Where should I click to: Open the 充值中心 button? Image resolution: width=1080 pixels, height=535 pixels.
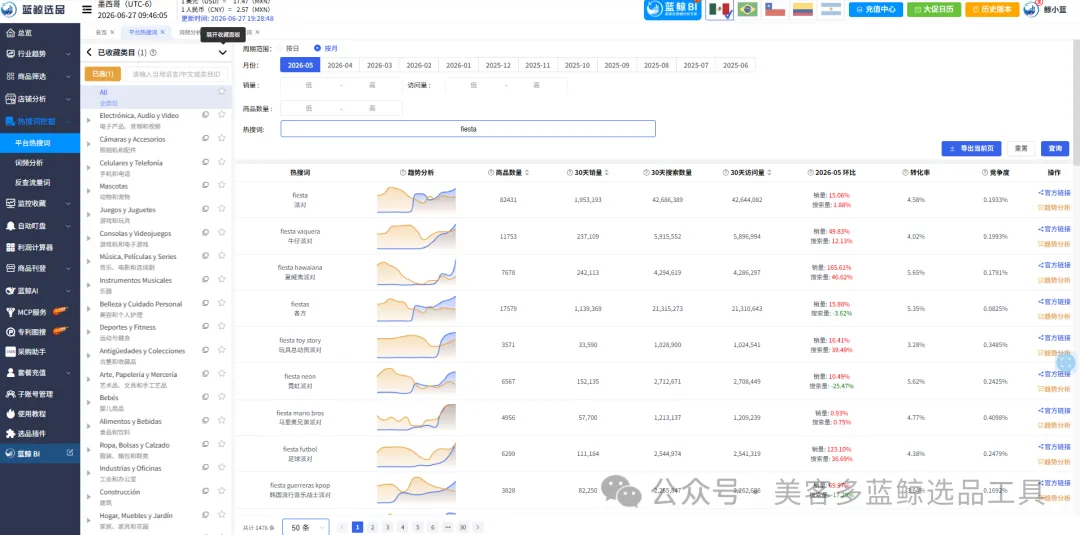coord(875,10)
